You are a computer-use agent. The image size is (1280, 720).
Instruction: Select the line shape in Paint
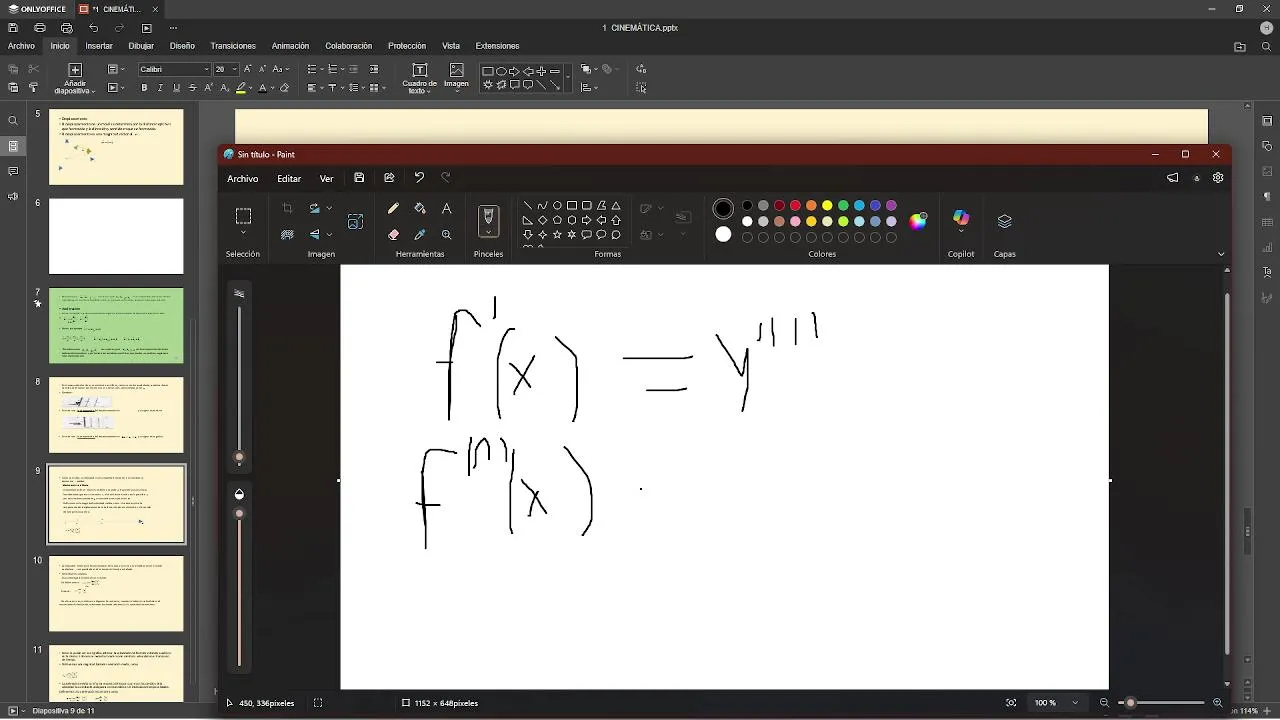coord(528,206)
